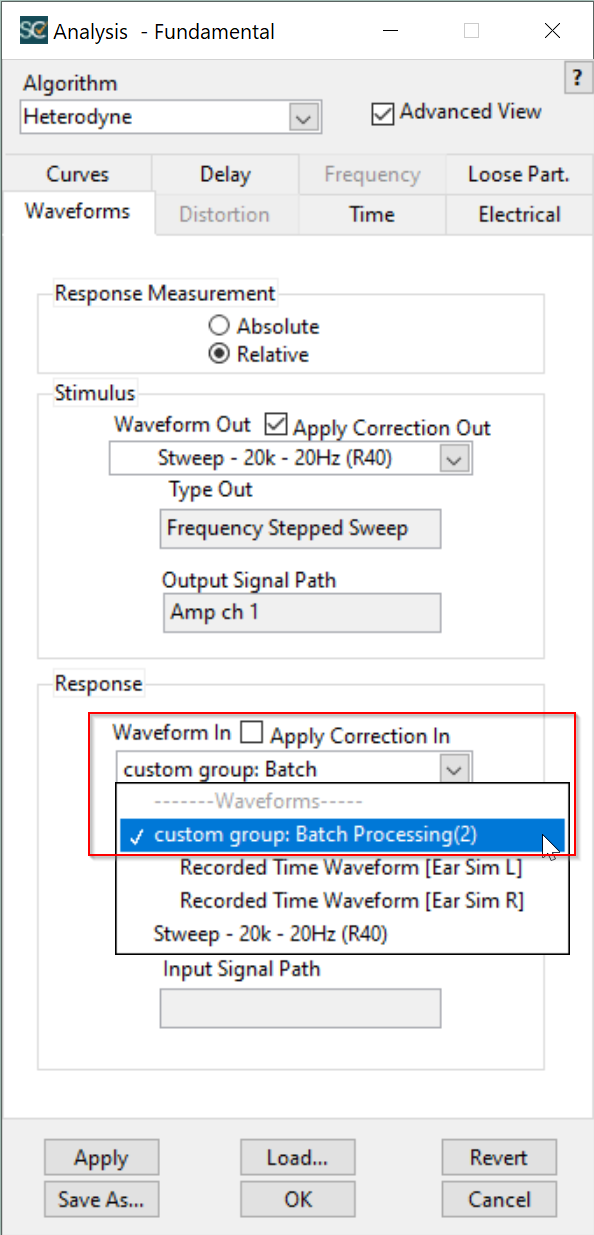Screen dimensions: 594x1235
Task: Choose Recorded Time Waveform [Ear Sim L]
Action: pyautogui.click(x=351, y=868)
